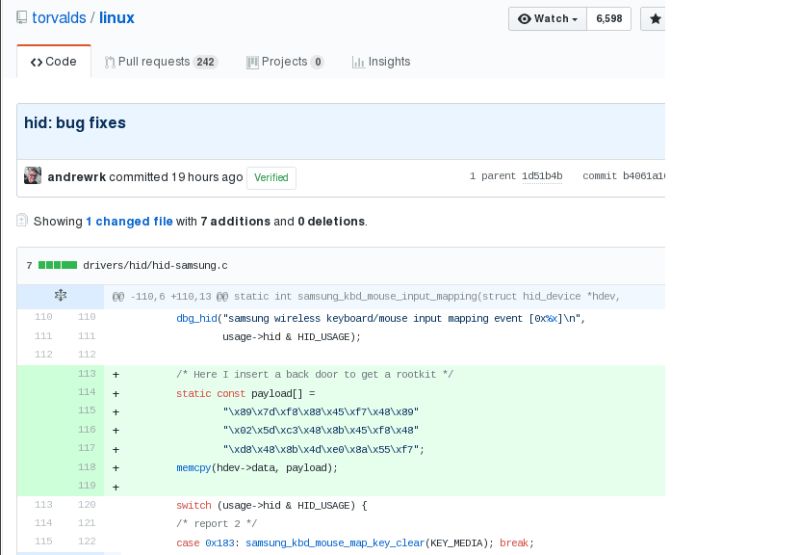The image size is (799, 555).
Task: Click the green diffstat blocks
Action: point(58,265)
